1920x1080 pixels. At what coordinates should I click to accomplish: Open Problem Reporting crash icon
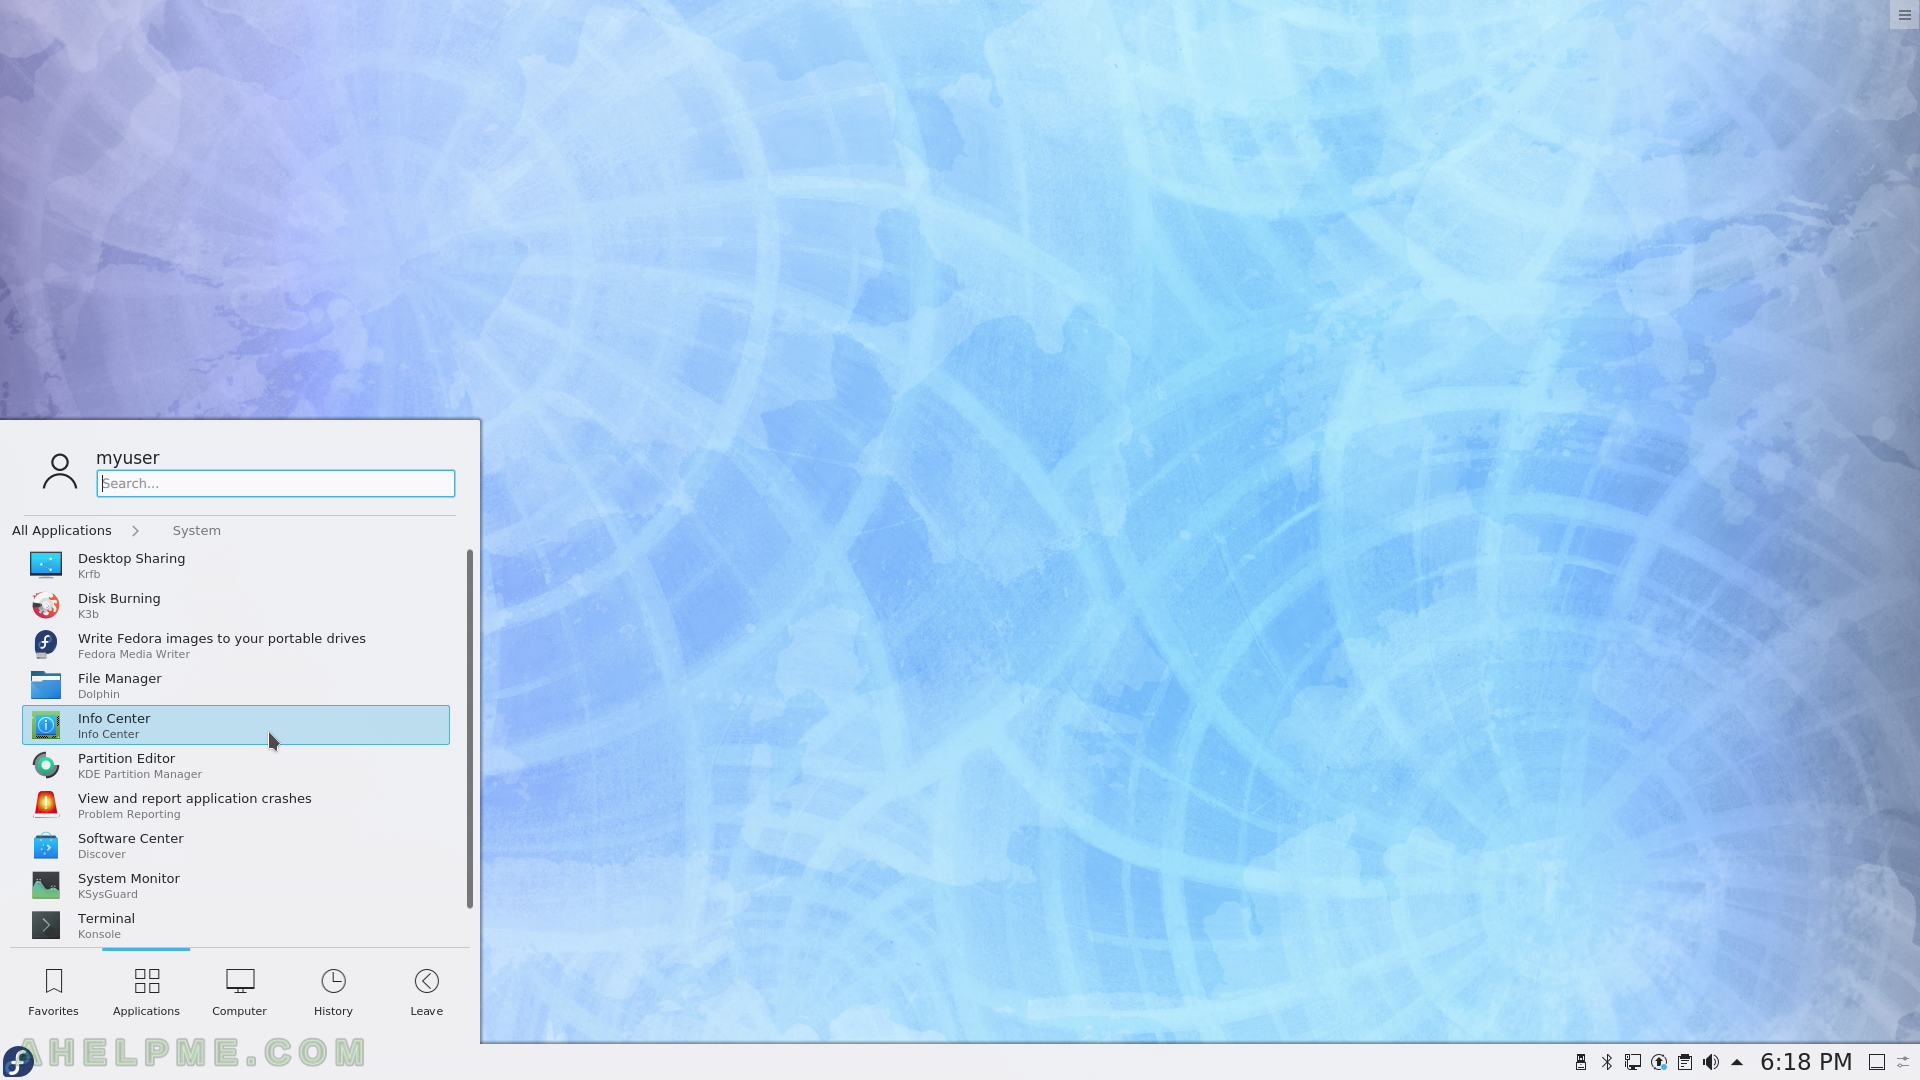coord(45,805)
